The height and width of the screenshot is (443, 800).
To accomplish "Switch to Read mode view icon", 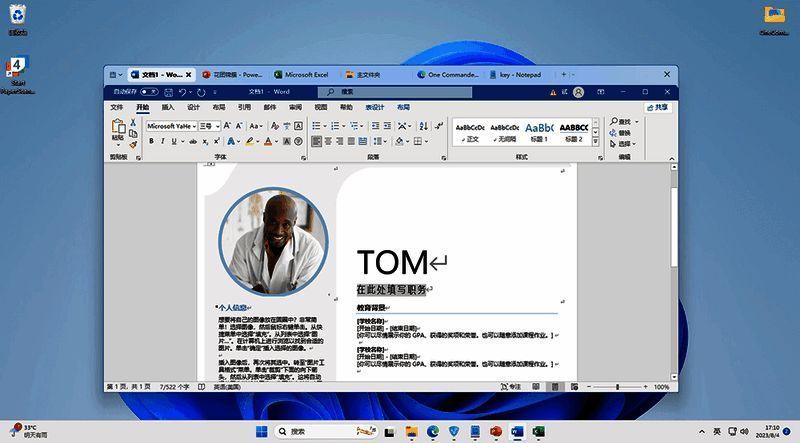I will tap(536, 387).
